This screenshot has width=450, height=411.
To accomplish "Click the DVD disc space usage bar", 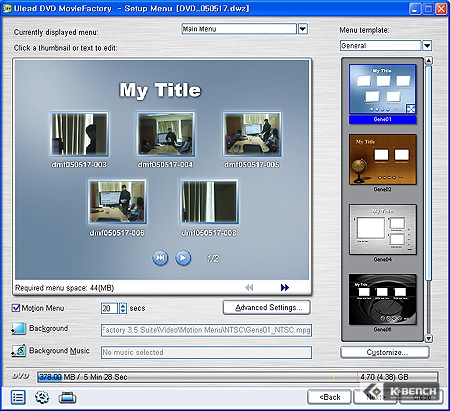I will 237,377.
